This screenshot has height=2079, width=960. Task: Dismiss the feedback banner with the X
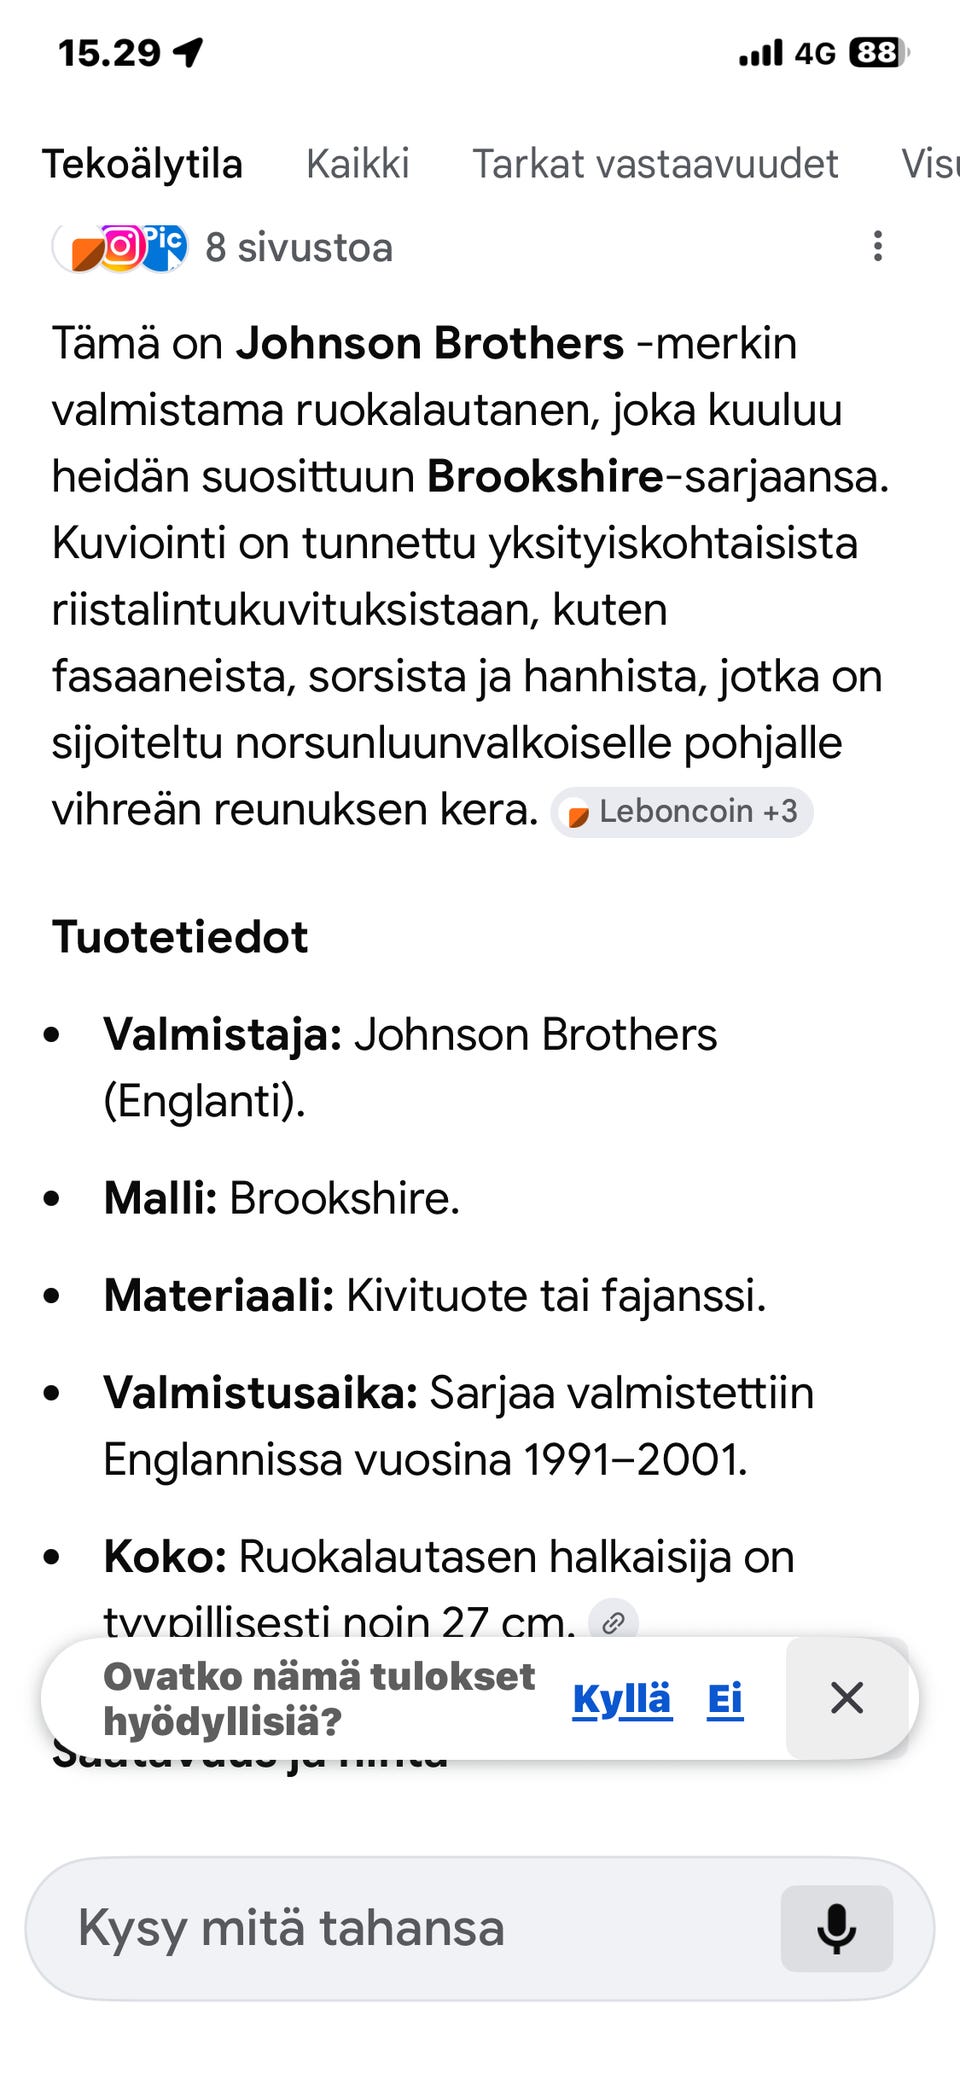[x=847, y=1697]
